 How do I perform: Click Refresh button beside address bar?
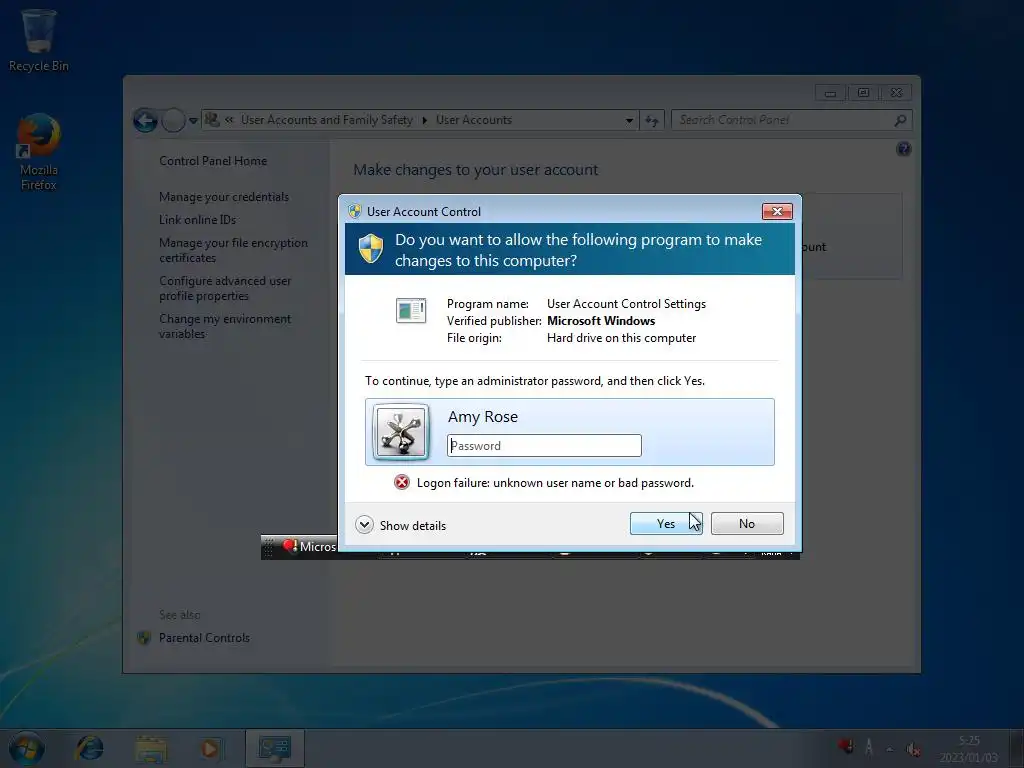(x=652, y=120)
